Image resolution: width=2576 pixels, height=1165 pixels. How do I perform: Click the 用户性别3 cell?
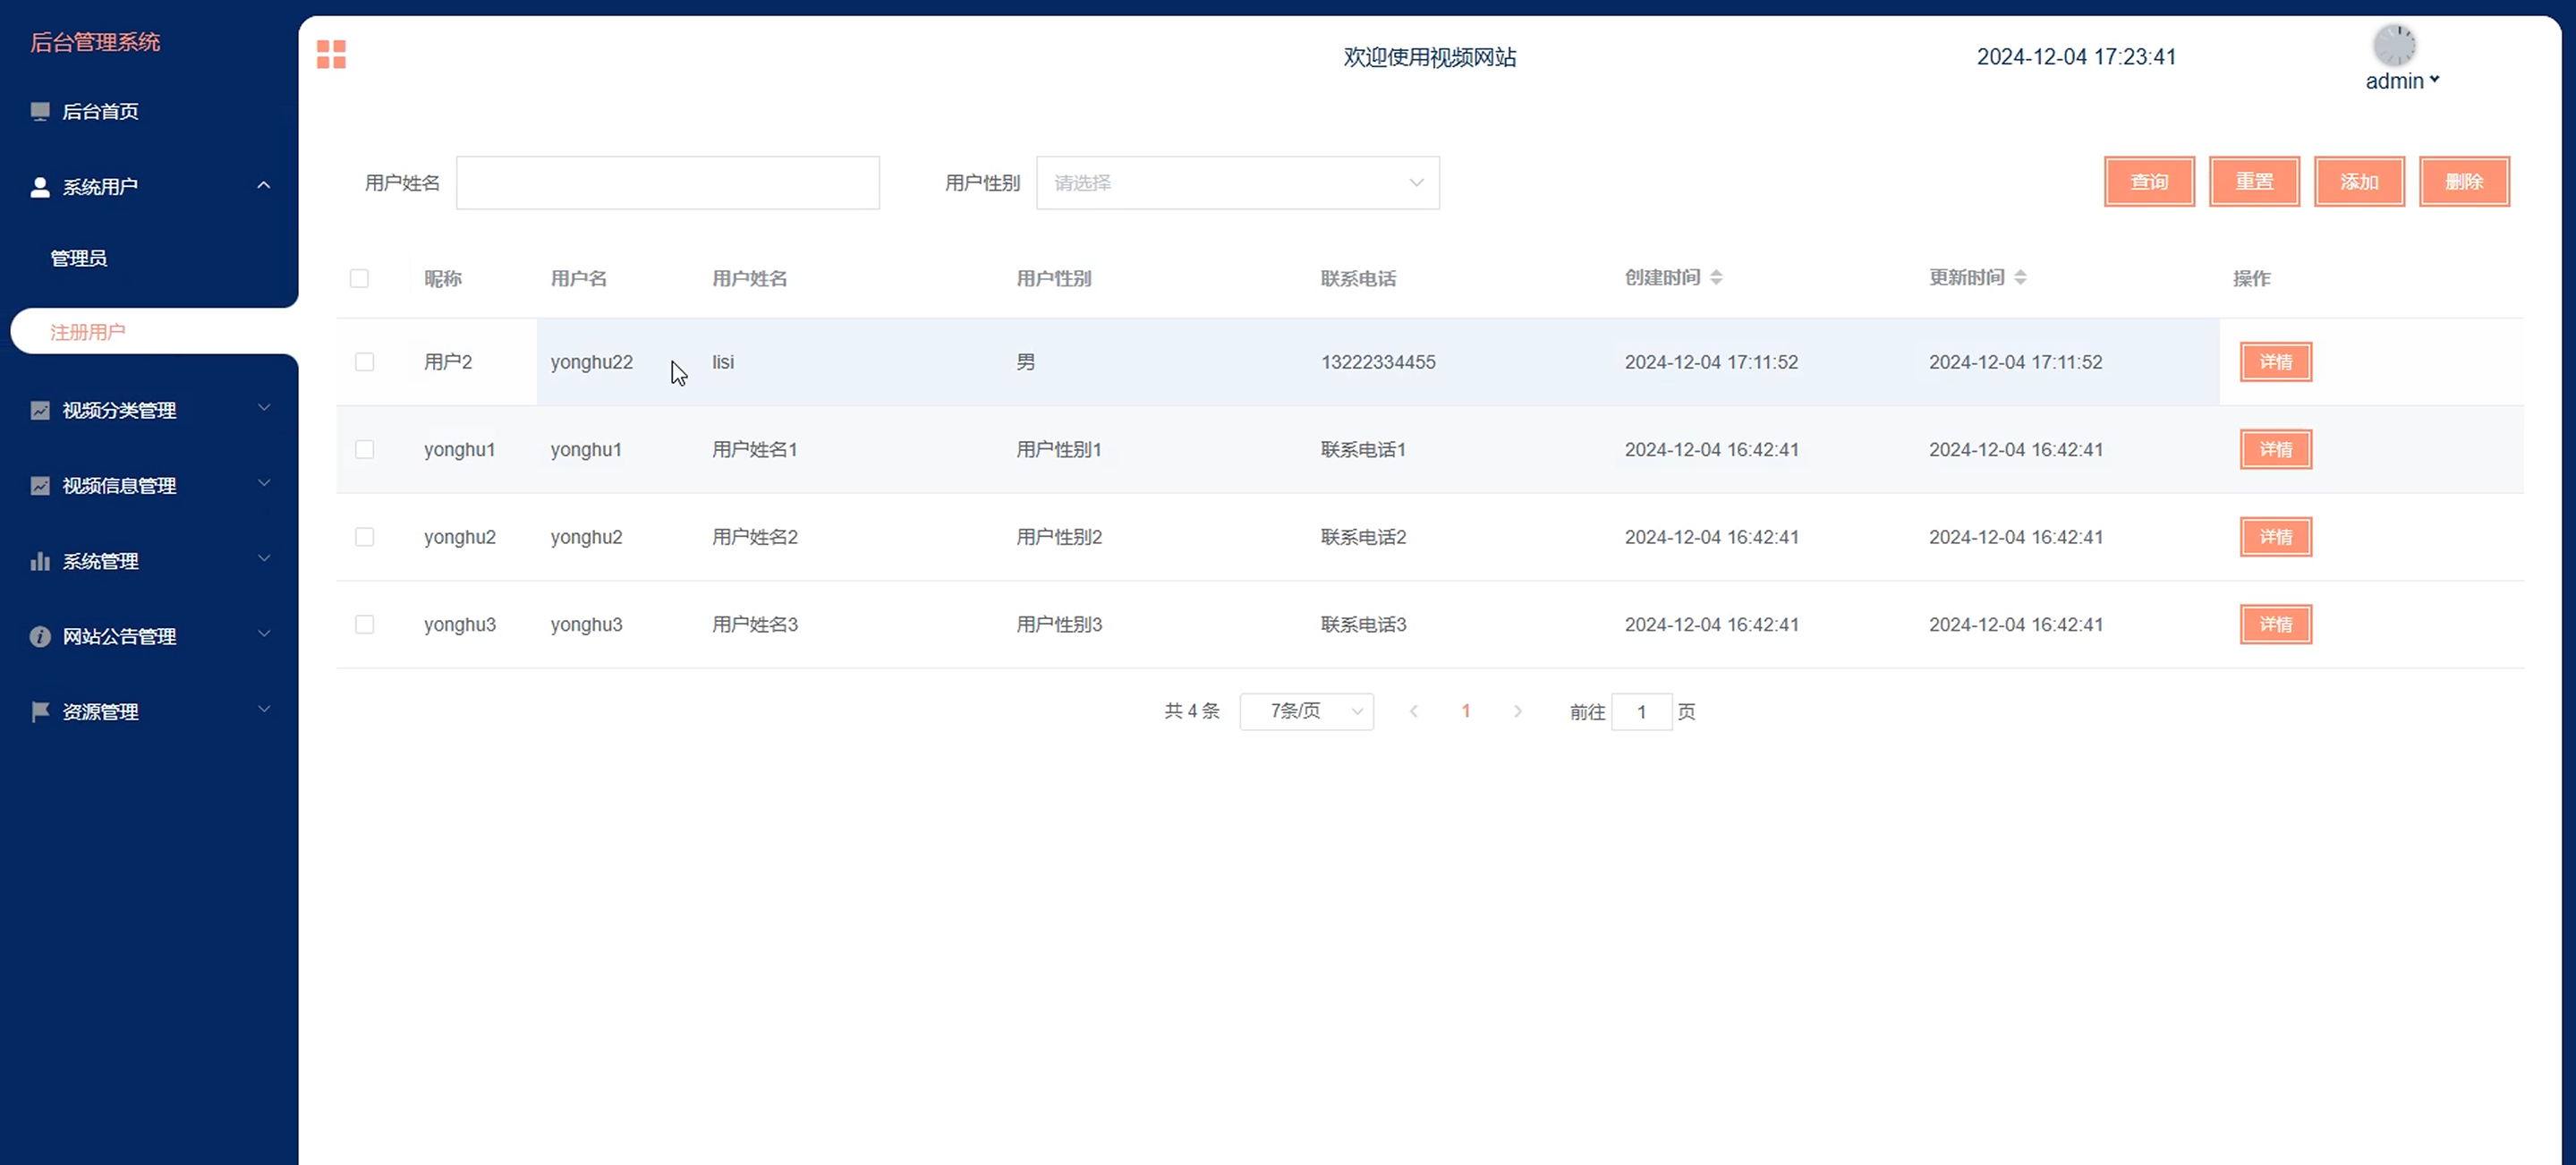[x=1059, y=624]
